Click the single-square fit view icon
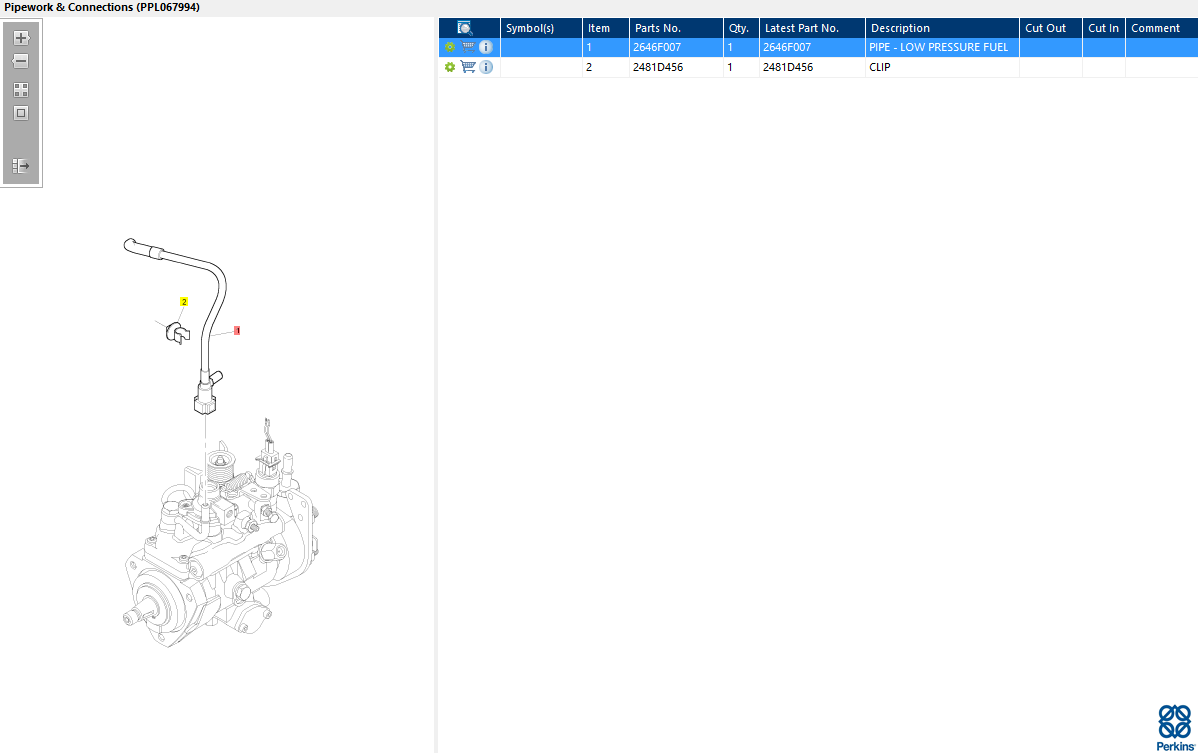This screenshot has height=753, width=1198. pyautogui.click(x=21, y=113)
